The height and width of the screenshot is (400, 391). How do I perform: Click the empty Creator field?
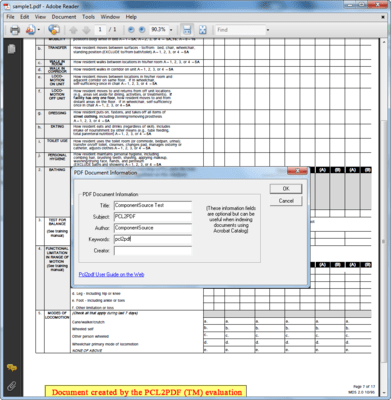click(153, 251)
